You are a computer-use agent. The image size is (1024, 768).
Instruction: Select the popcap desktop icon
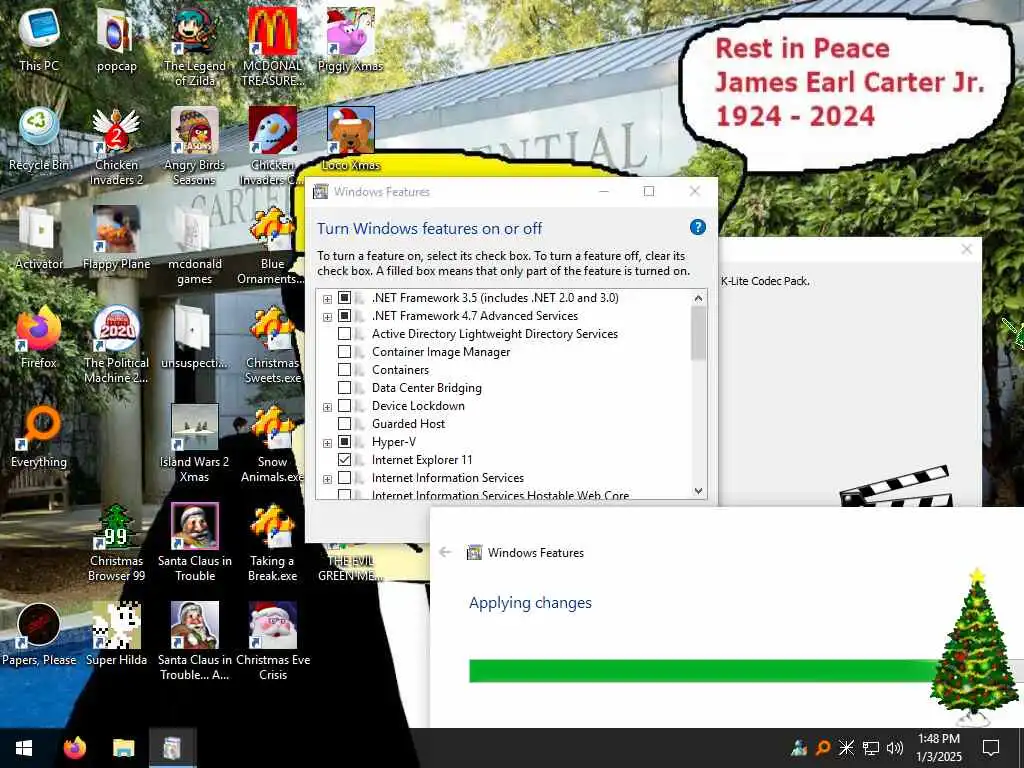116,40
